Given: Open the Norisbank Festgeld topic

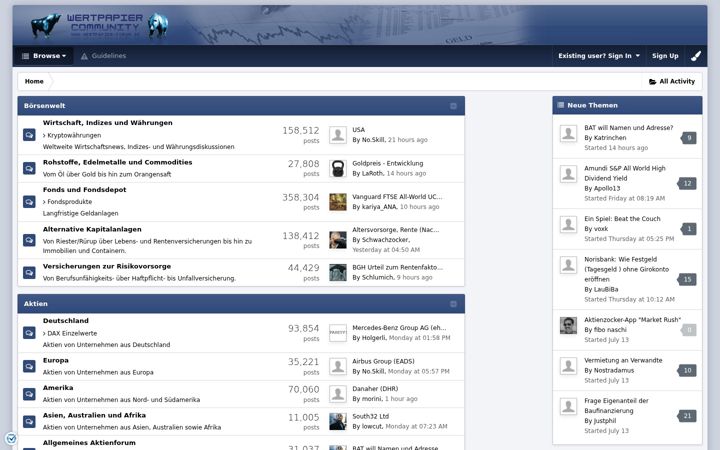Looking at the screenshot, I should tap(626, 269).
